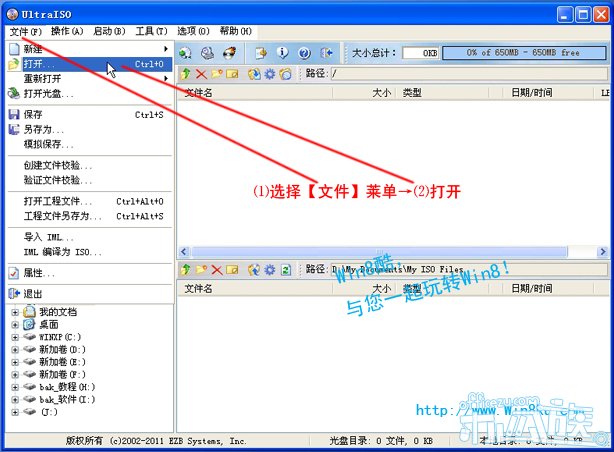Expand the 新加卷 (F:) drive node

15,375
